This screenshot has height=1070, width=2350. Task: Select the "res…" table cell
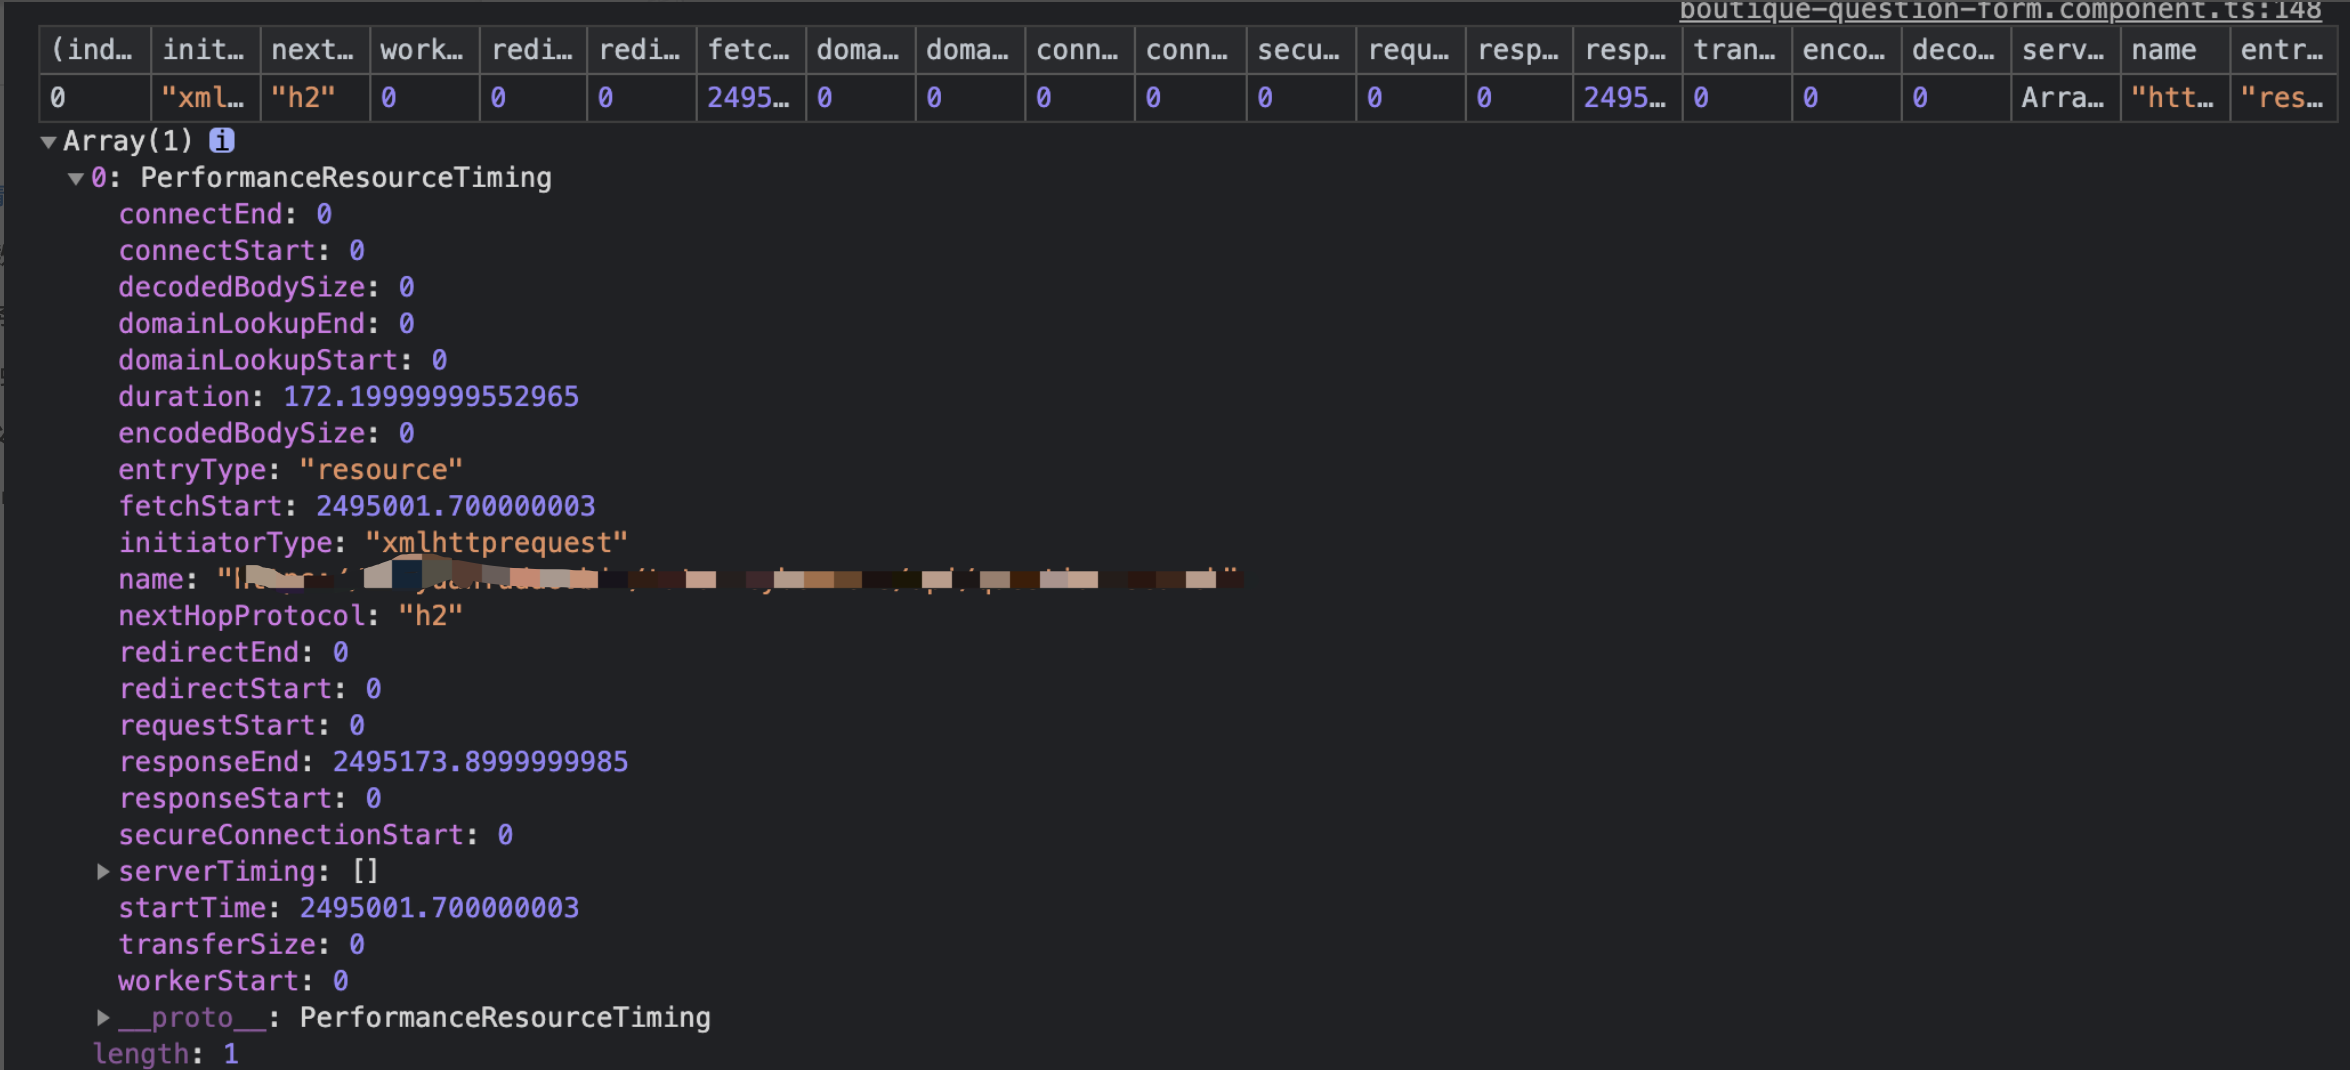coord(2284,98)
